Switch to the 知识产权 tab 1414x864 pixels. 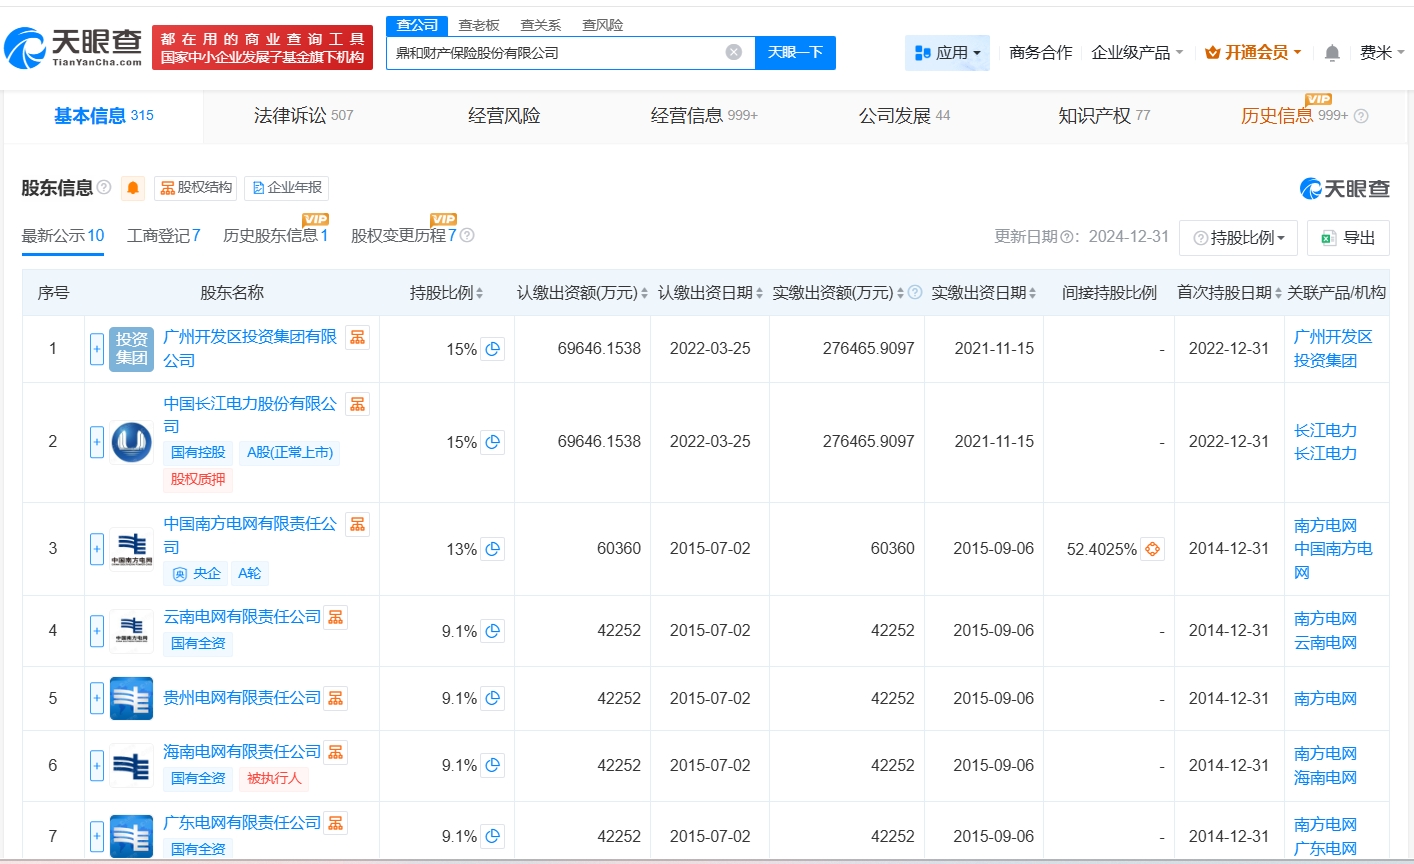pyautogui.click(x=1104, y=116)
